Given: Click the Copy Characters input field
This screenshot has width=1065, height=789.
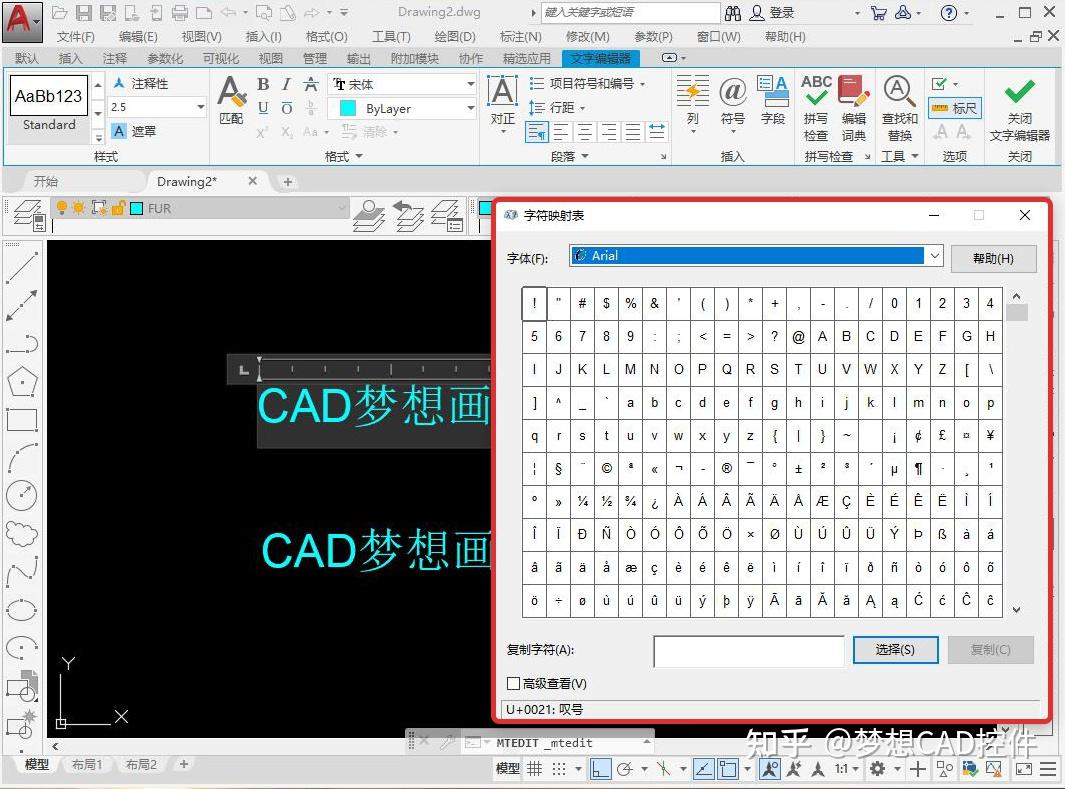Looking at the screenshot, I should point(748,651).
